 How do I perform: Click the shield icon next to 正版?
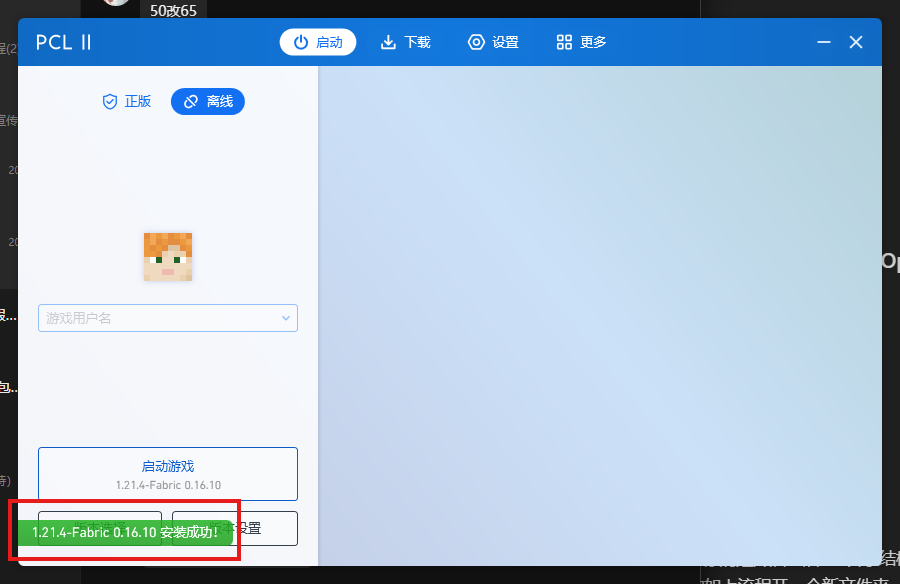tap(110, 101)
